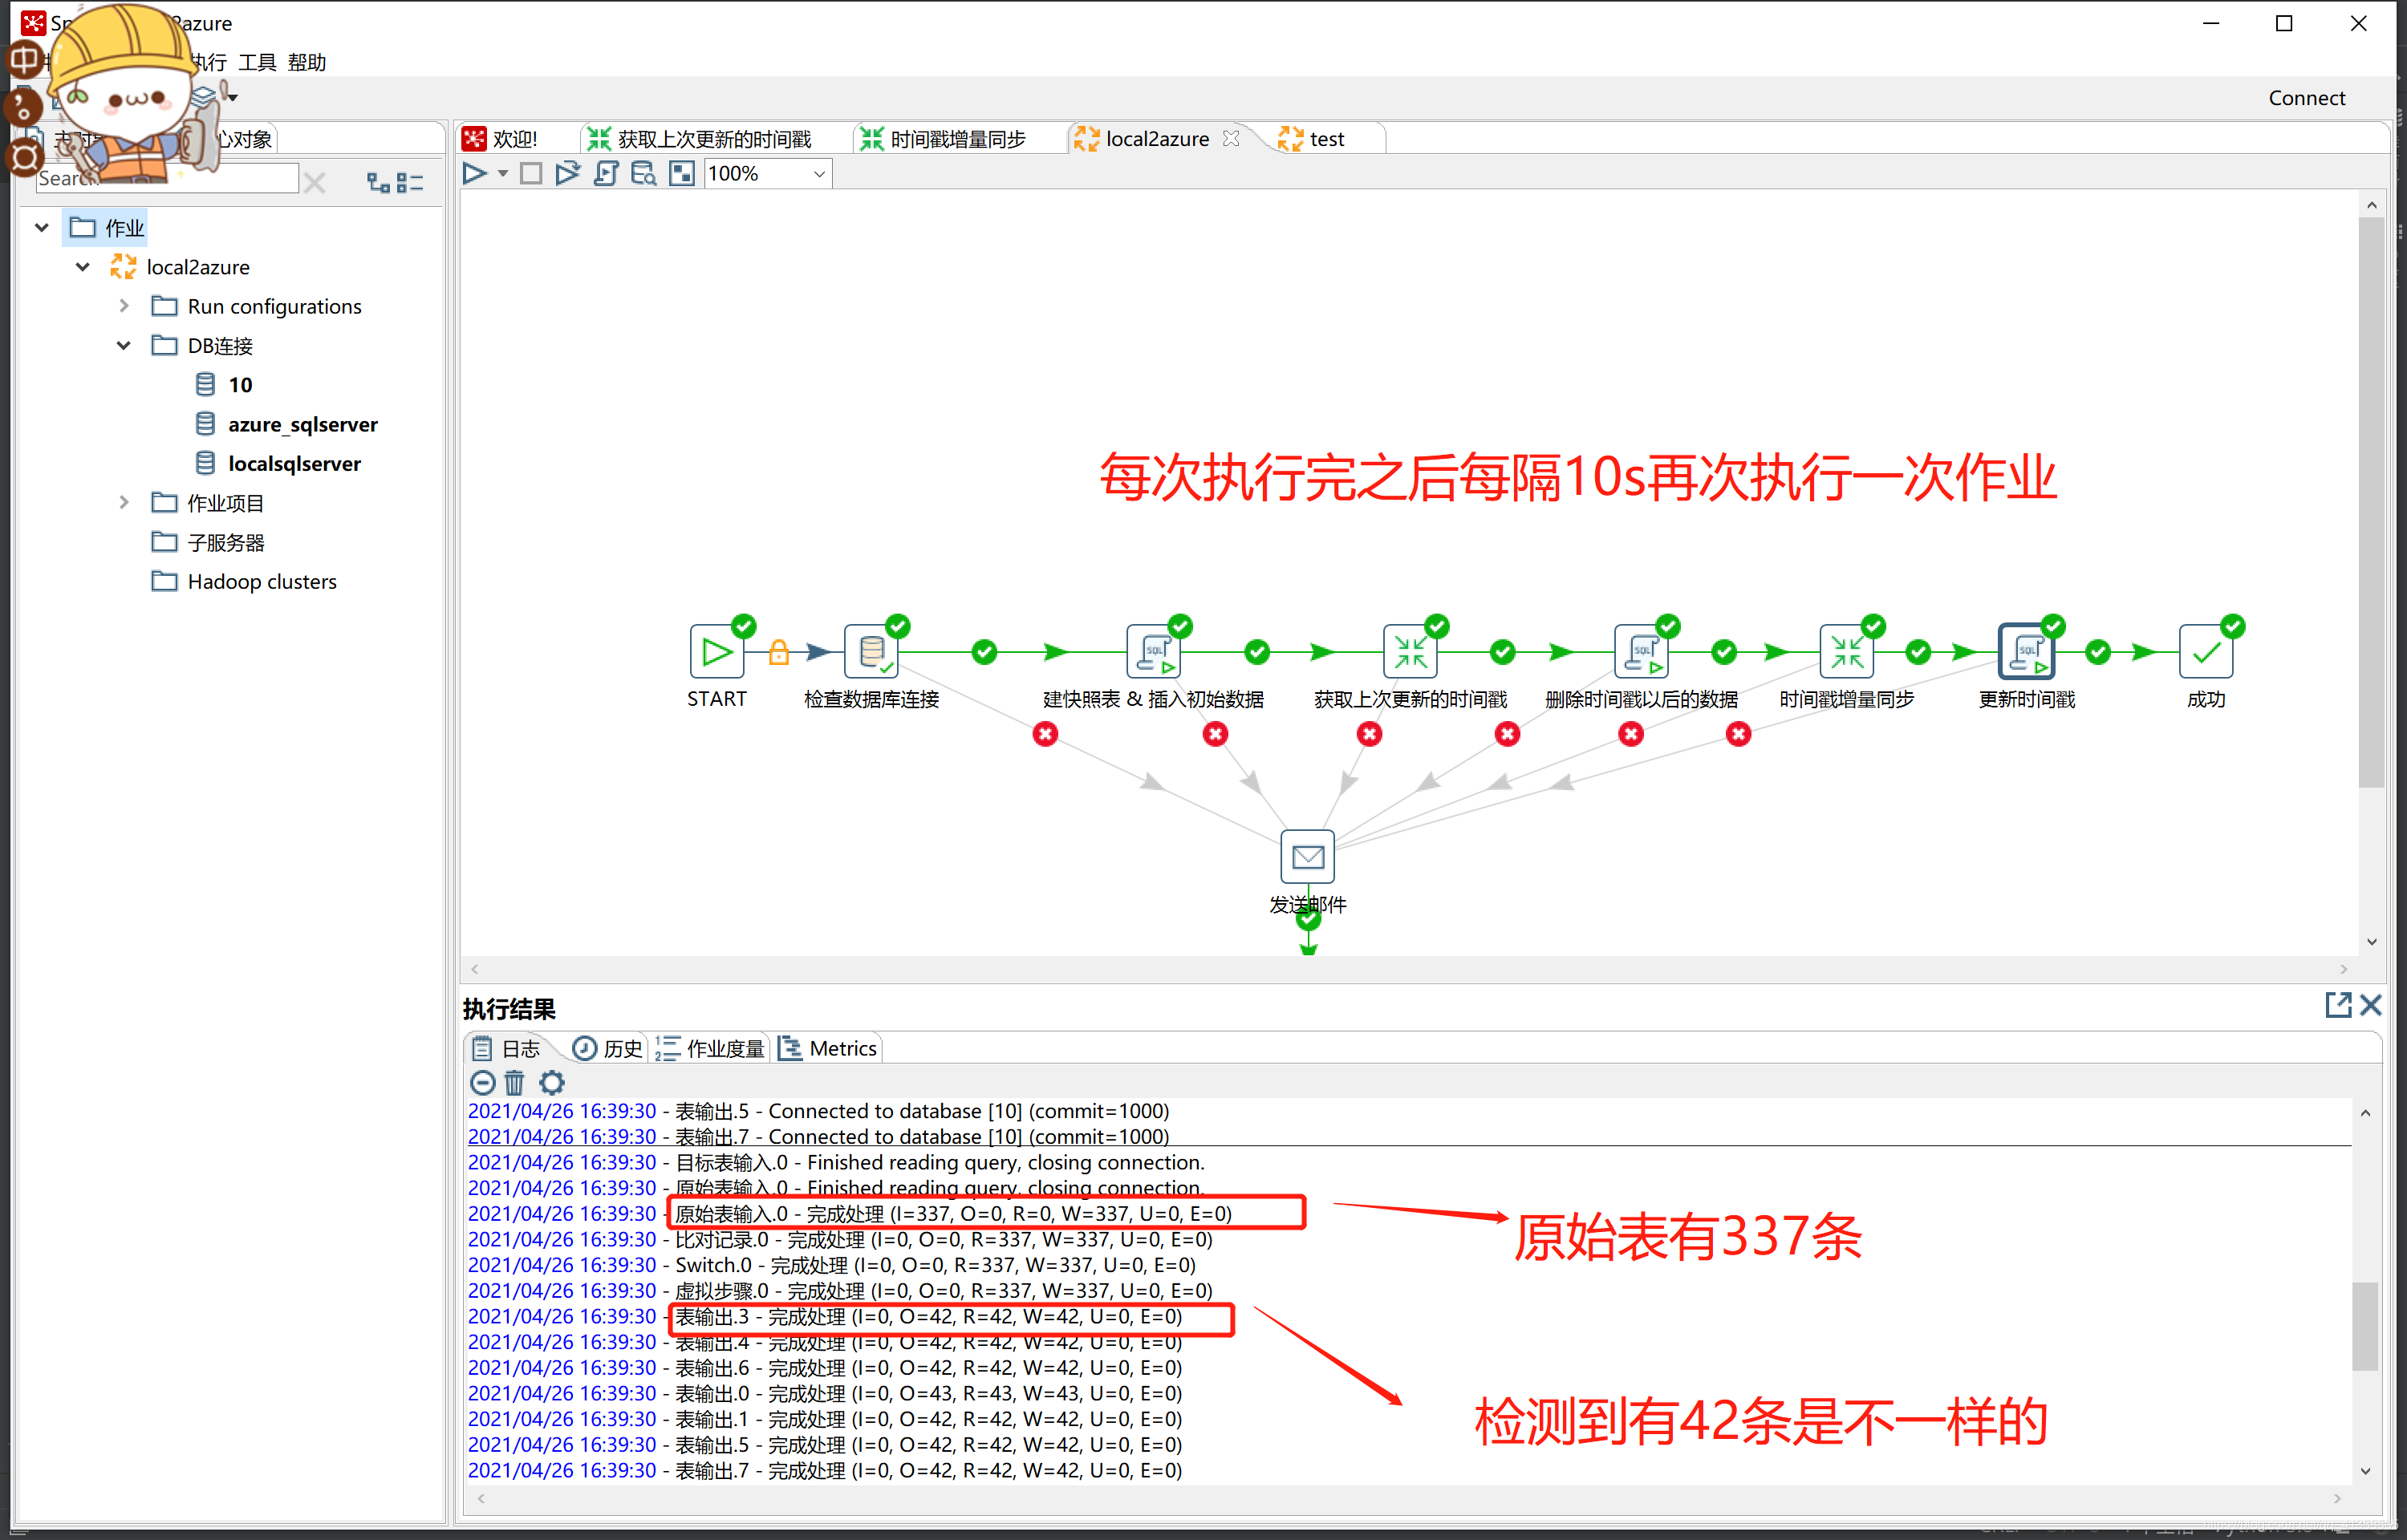This screenshot has height=1540, width=2407.
Task: Expand the 作业项目 folder
Action: pos(124,502)
